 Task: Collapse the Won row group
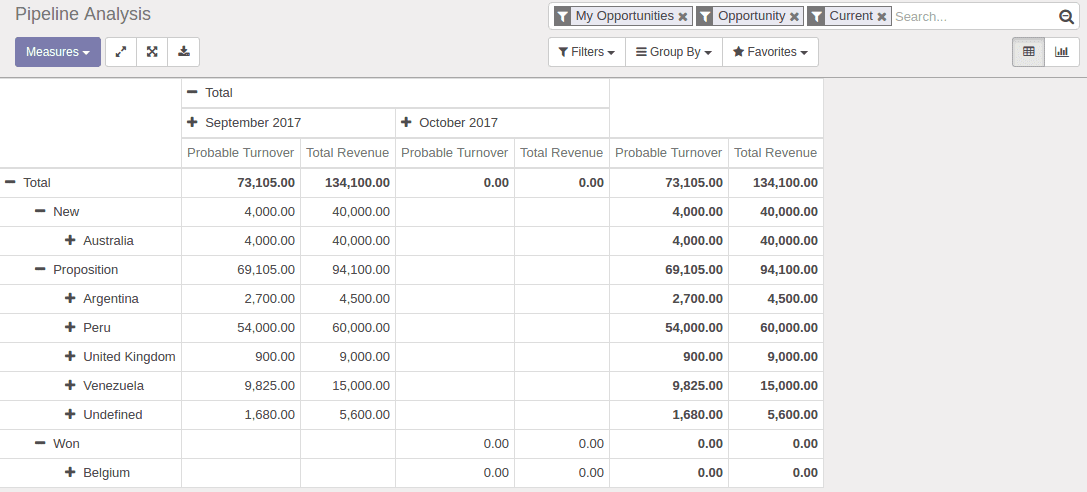pos(57,443)
